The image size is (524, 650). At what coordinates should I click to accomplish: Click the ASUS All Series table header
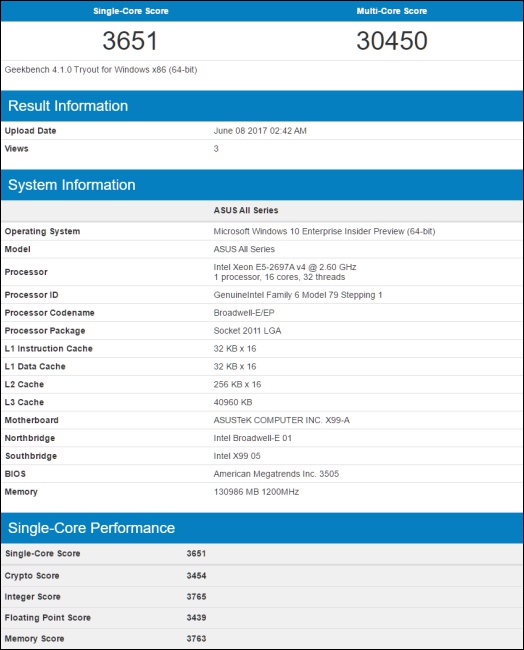pos(246,210)
